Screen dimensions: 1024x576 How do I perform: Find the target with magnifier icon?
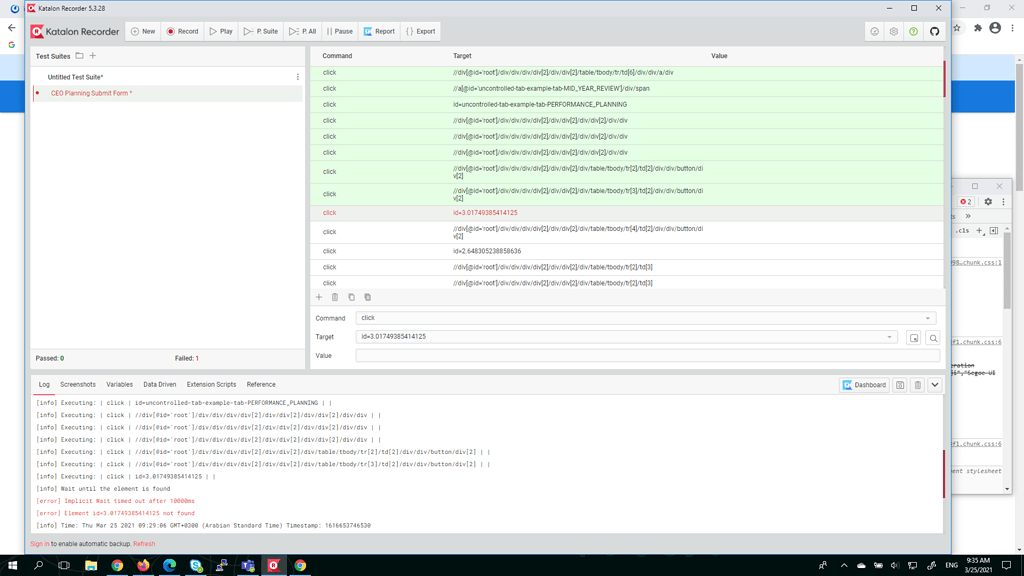click(x=933, y=338)
